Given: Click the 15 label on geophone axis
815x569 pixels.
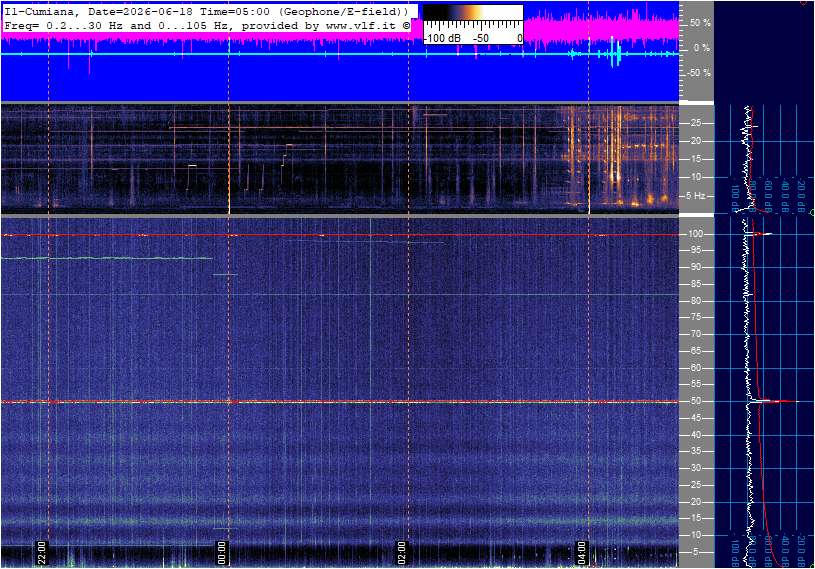Looking at the screenshot, I should pyautogui.click(x=696, y=159).
